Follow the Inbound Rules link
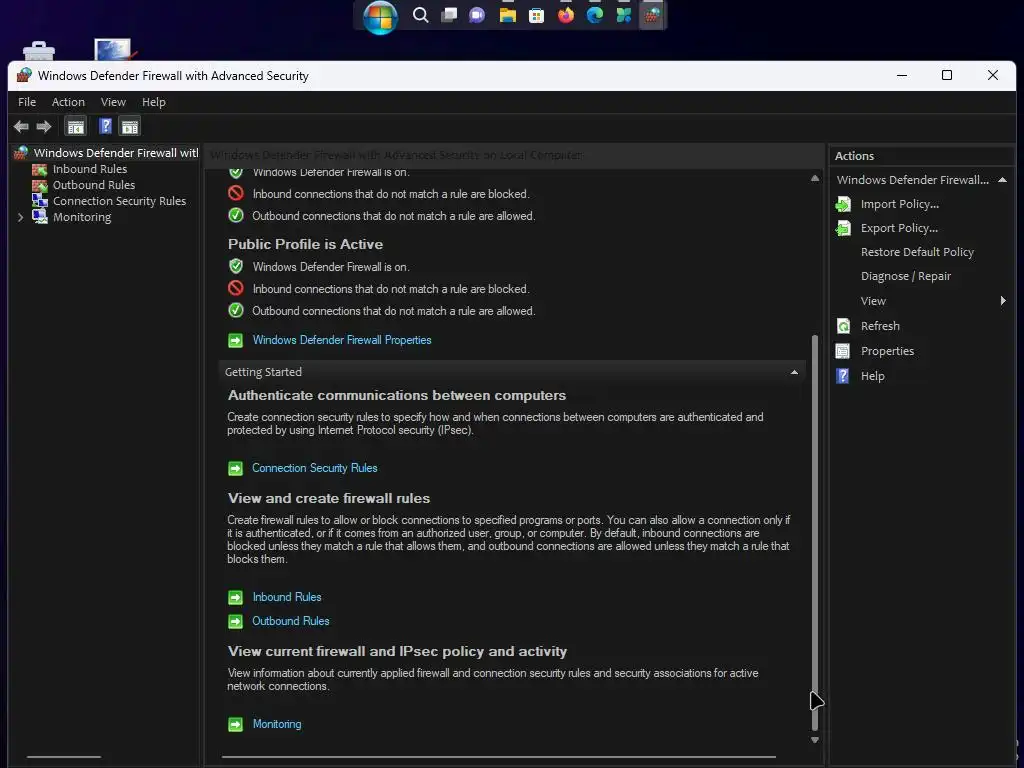 tap(287, 597)
